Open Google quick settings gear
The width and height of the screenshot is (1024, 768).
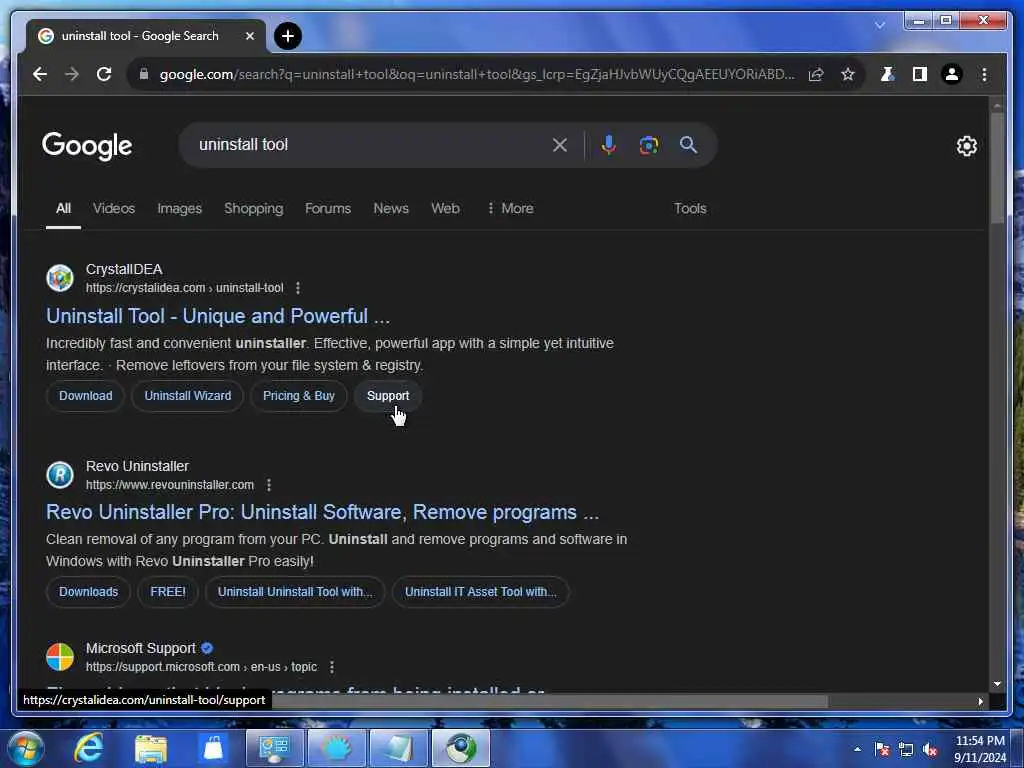point(967,146)
